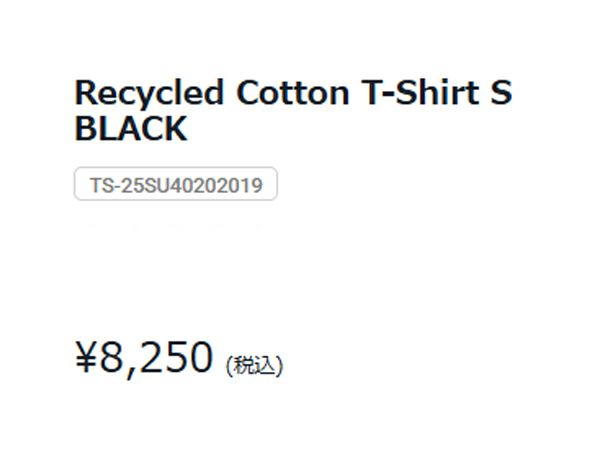Image resolution: width=600 pixels, height=450 pixels.
Task: Click the closing parenthesis after 税込
Action: [279, 366]
